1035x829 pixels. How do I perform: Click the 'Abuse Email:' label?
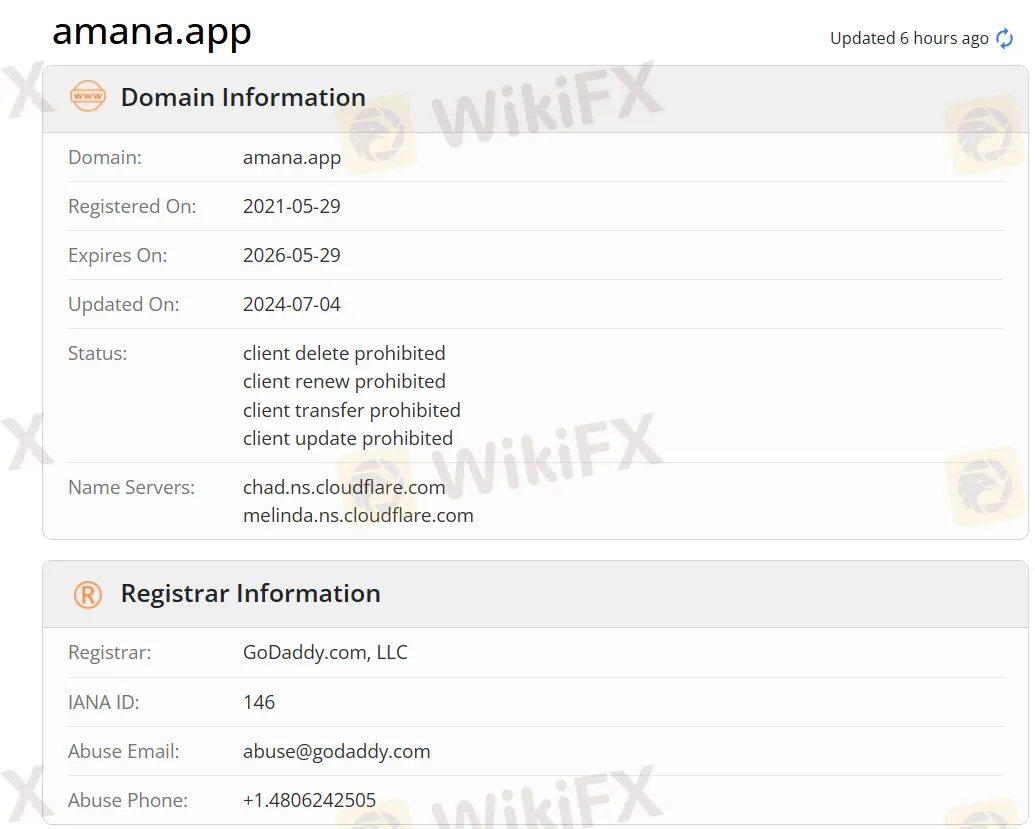tap(123, 751)
